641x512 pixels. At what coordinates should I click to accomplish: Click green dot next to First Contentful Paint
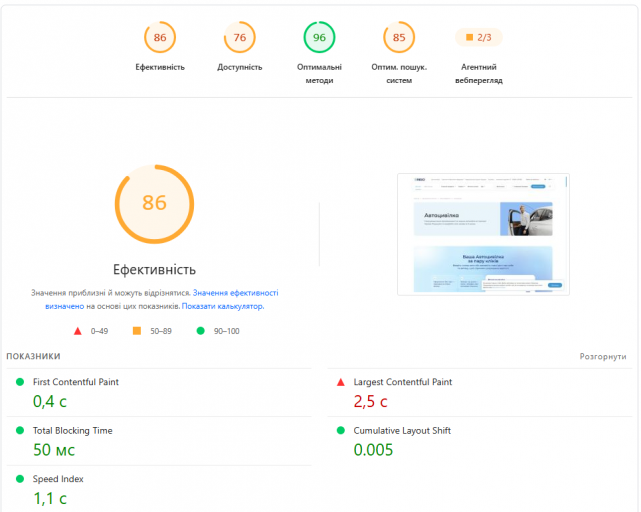[20, 382]
